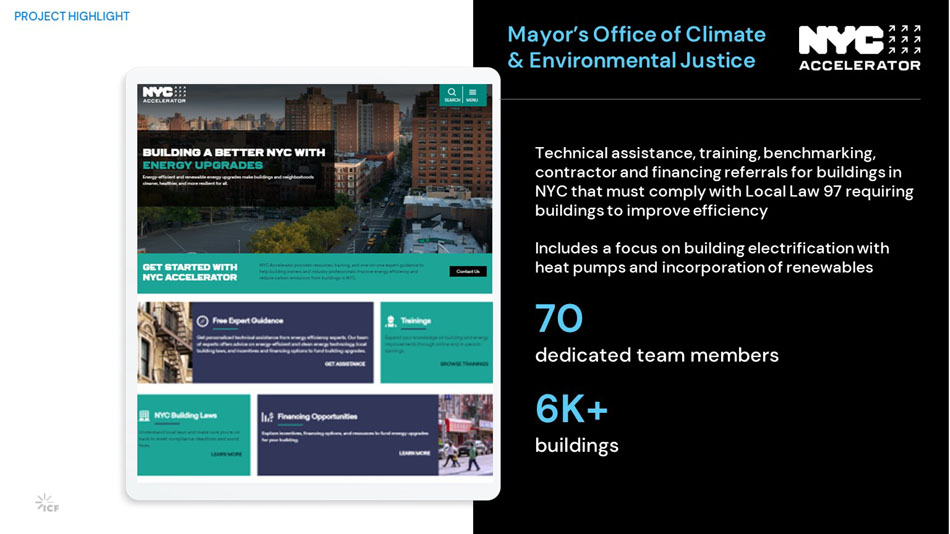Click the Browse Trainings link

pos(464,364)
